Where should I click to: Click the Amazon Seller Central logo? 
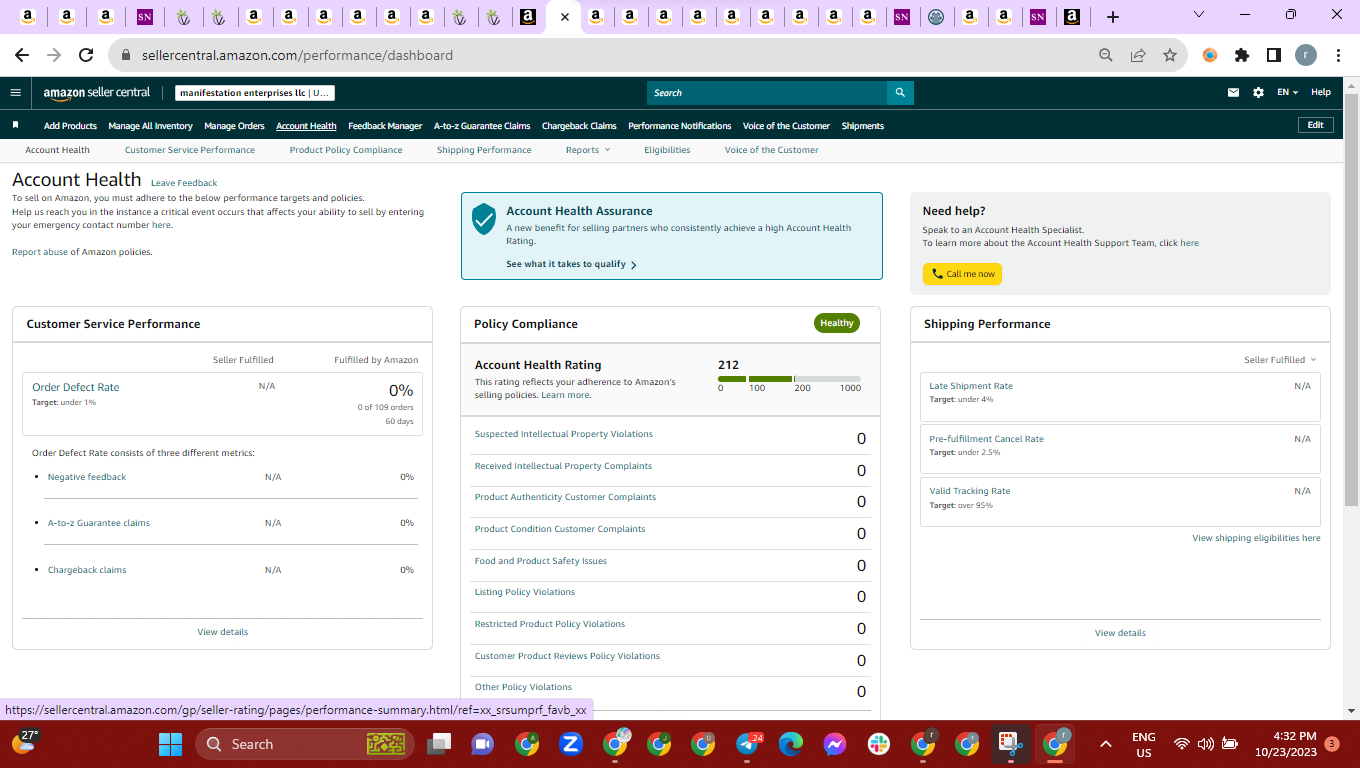(x=97, y=93)
